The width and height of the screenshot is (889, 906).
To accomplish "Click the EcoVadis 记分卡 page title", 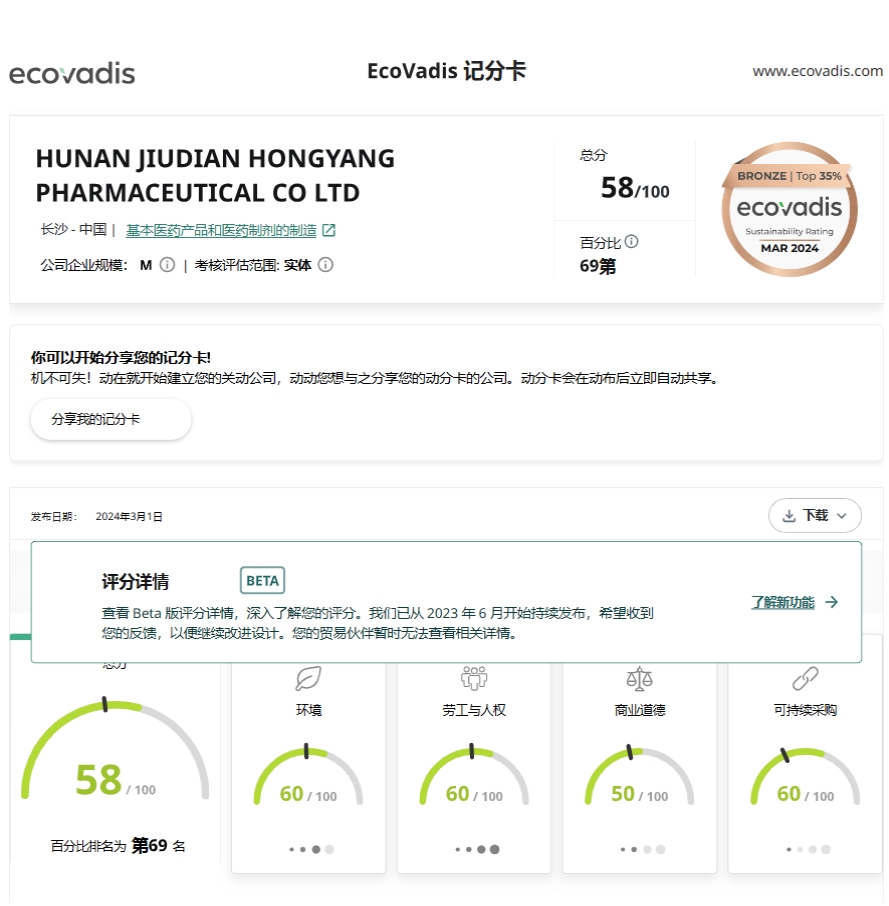I will 447,71.
